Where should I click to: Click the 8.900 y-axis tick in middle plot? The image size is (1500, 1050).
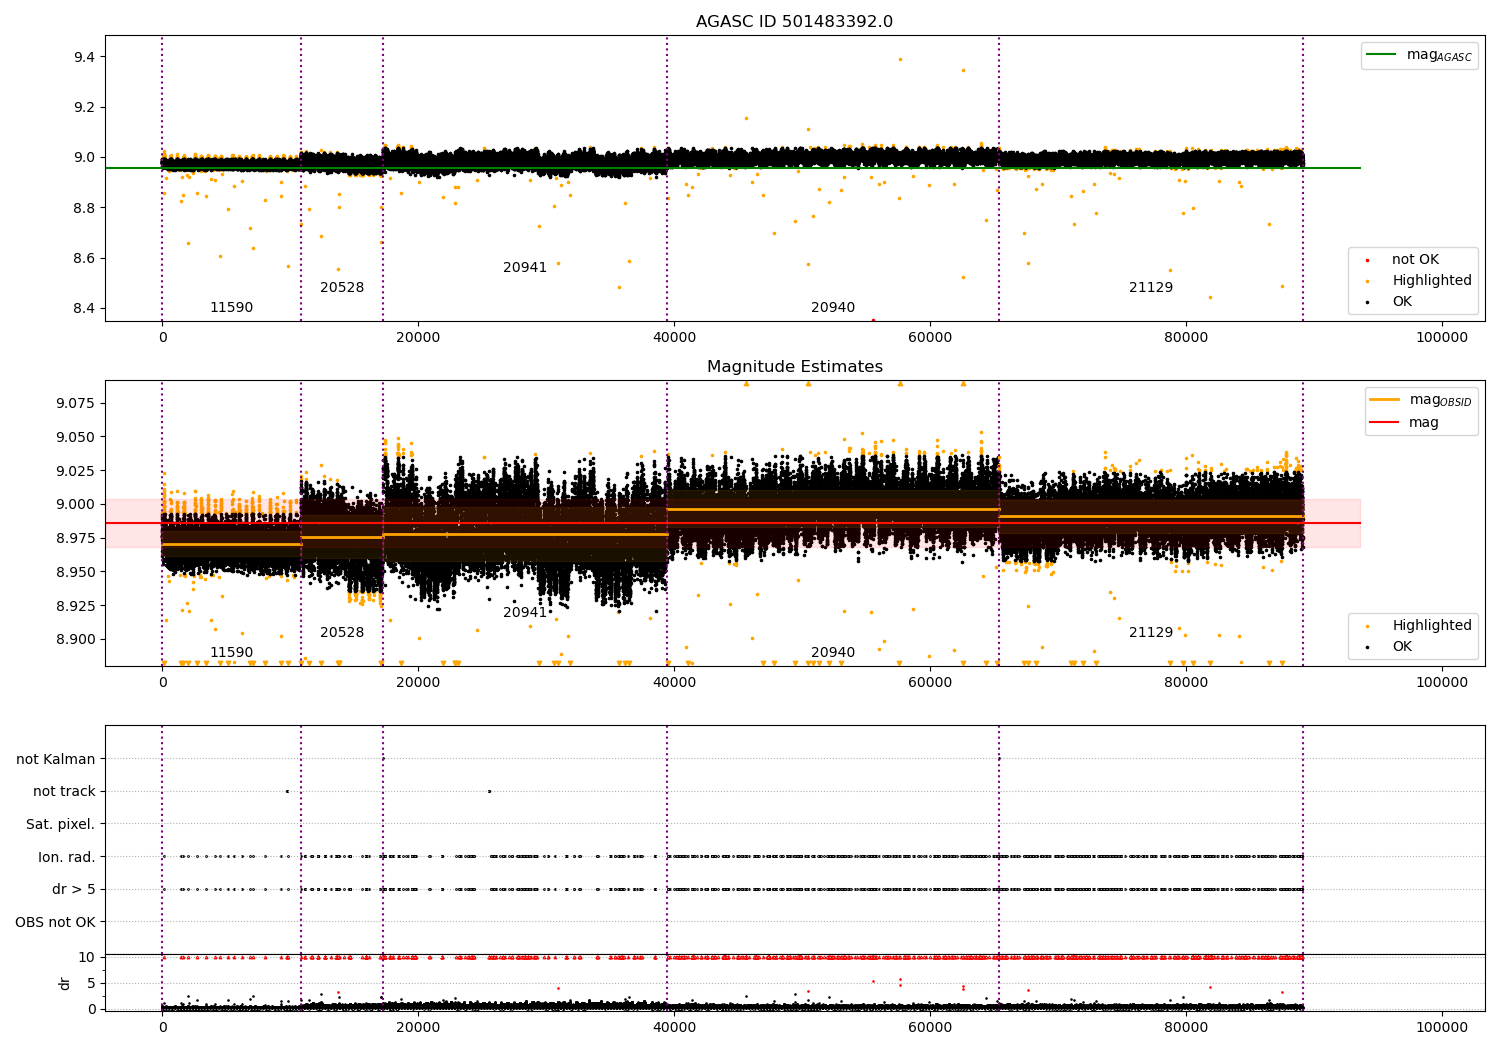coord(75,640)
